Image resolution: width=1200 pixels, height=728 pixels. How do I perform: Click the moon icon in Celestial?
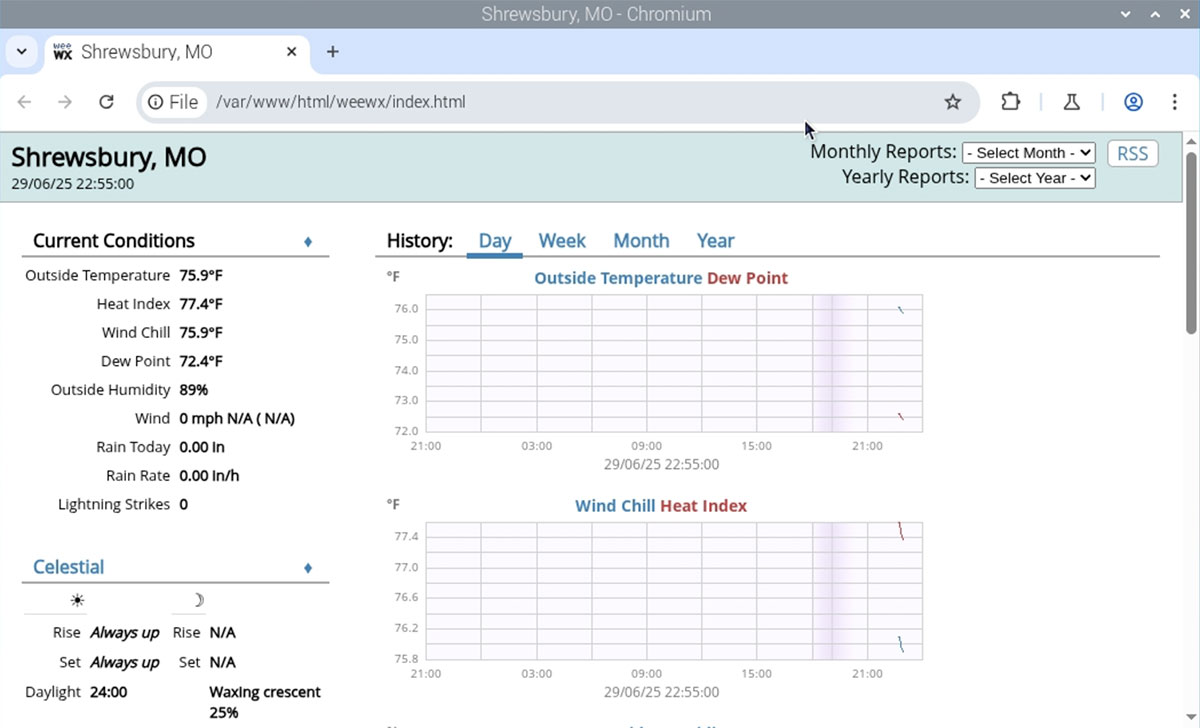click(198, 600)
